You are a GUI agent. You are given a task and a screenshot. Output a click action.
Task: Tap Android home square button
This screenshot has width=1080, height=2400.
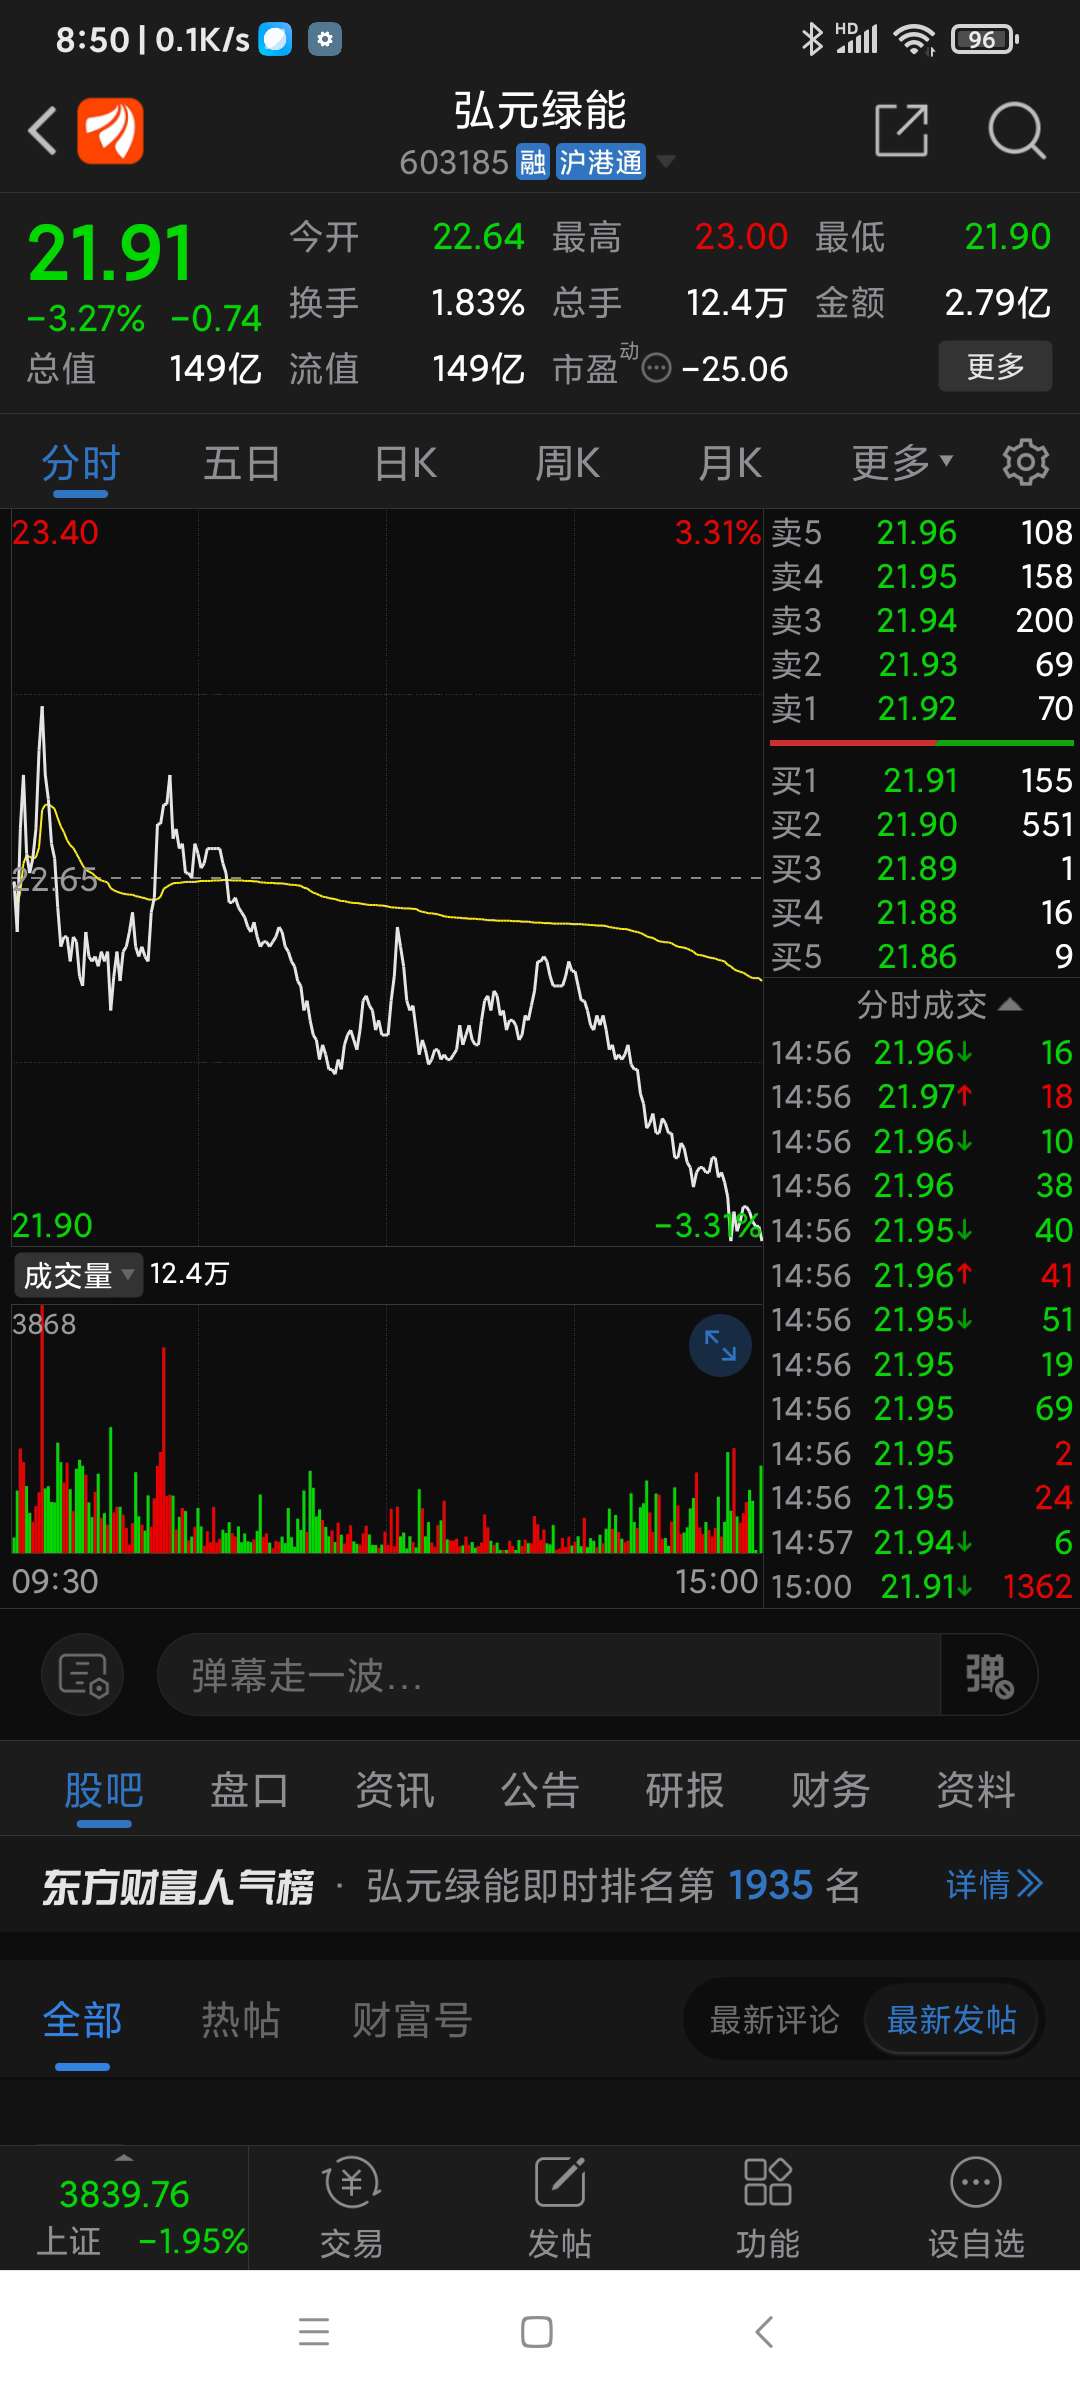(537, 2332)
